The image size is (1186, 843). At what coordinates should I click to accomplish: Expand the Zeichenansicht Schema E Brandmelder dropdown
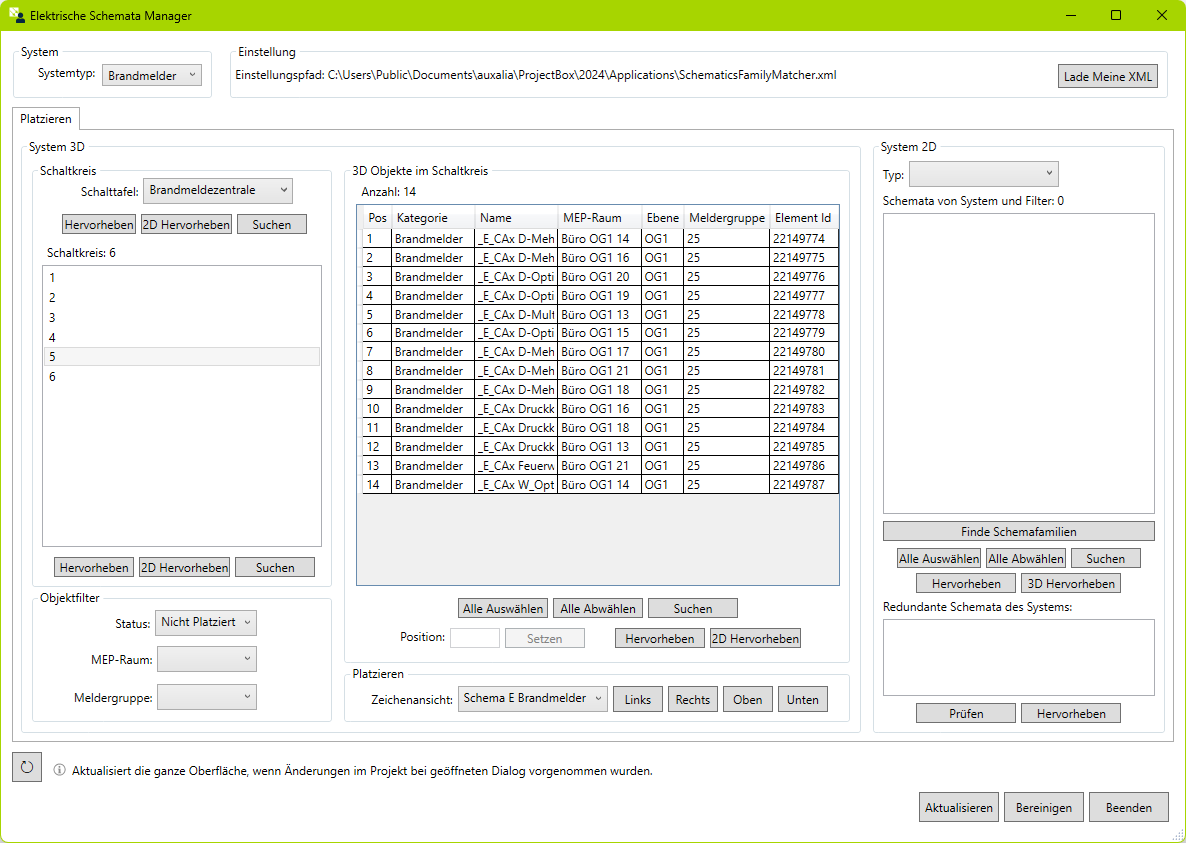pos(532,699)
